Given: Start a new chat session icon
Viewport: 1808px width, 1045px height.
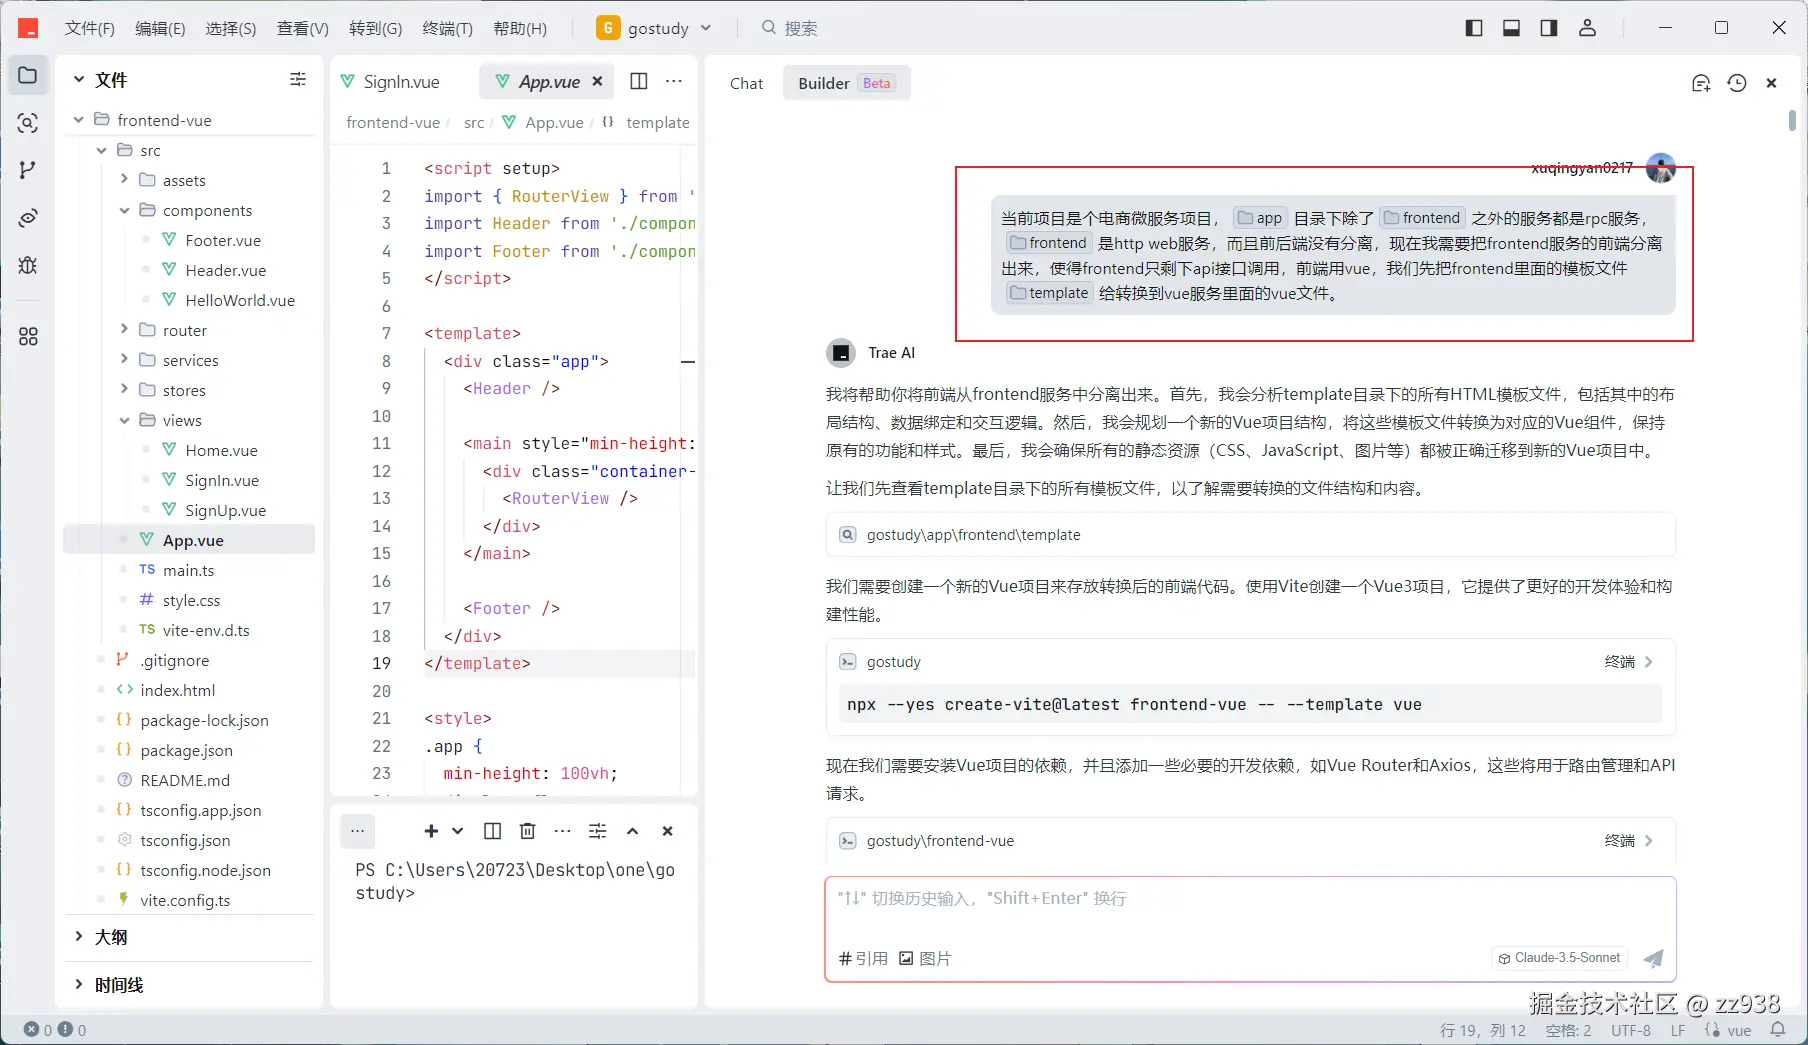Looking at the screenshot, I should (x=1700, y=83).
